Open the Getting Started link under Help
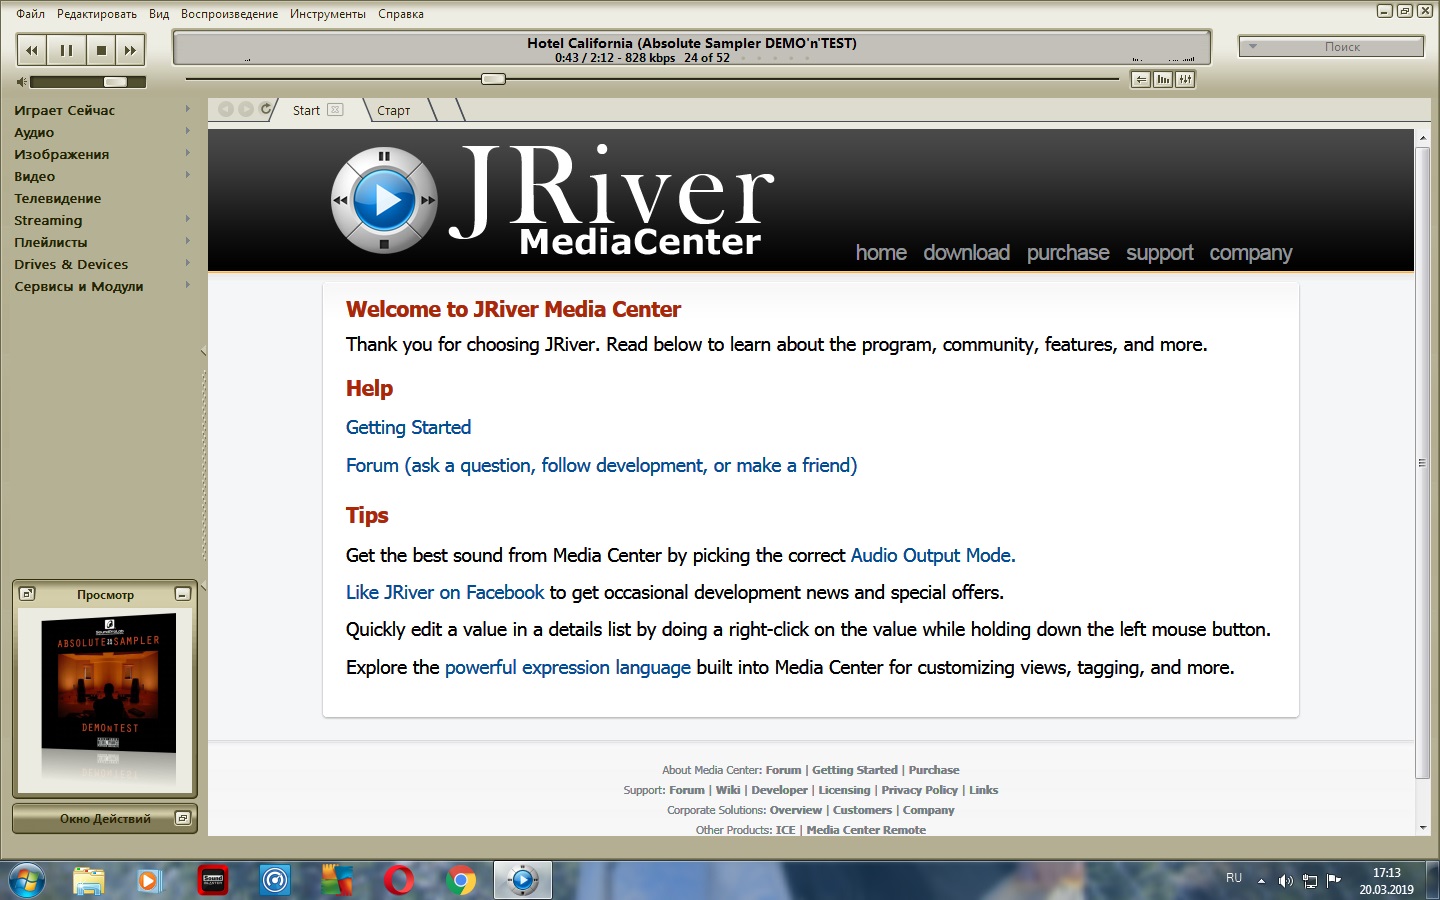1440x900 pixels. pyautogui.click(x=408, y=427)
